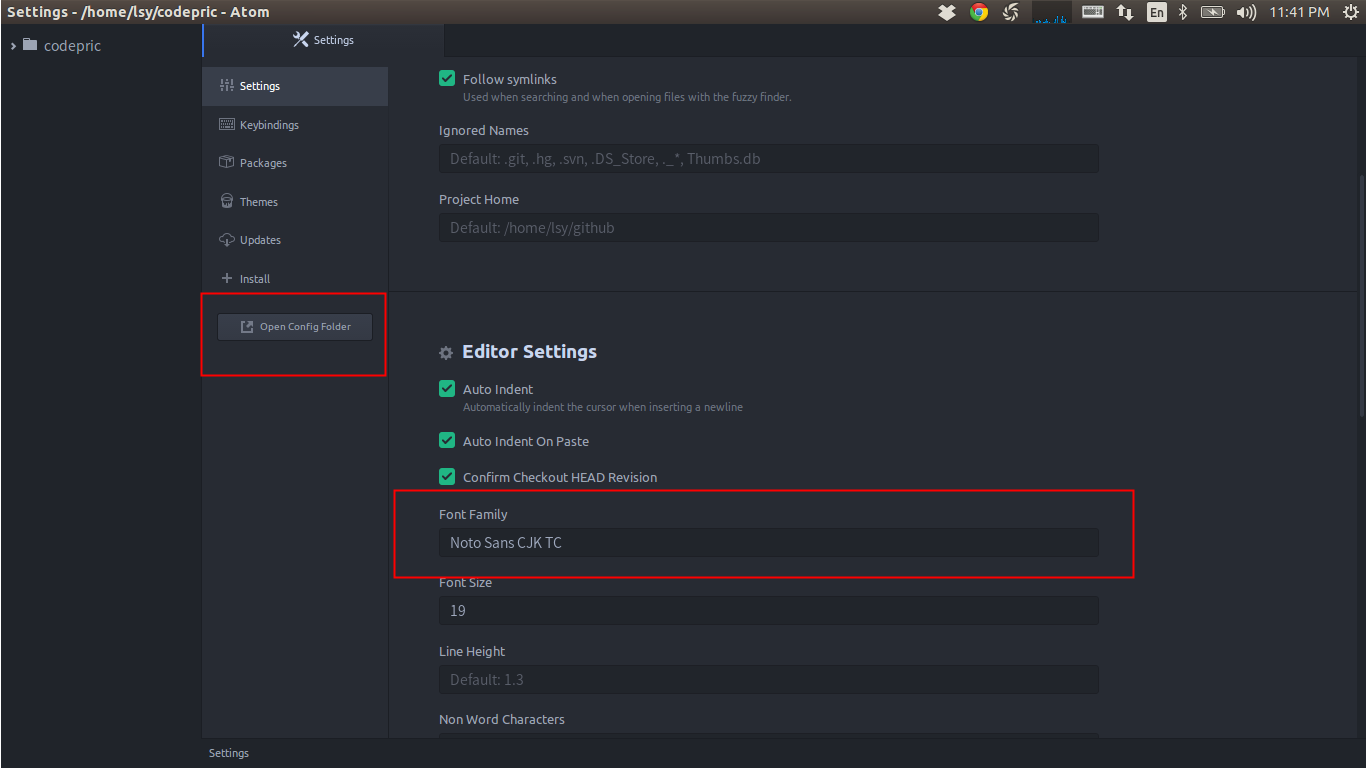Click the Line Height input field

coord(768,680)
